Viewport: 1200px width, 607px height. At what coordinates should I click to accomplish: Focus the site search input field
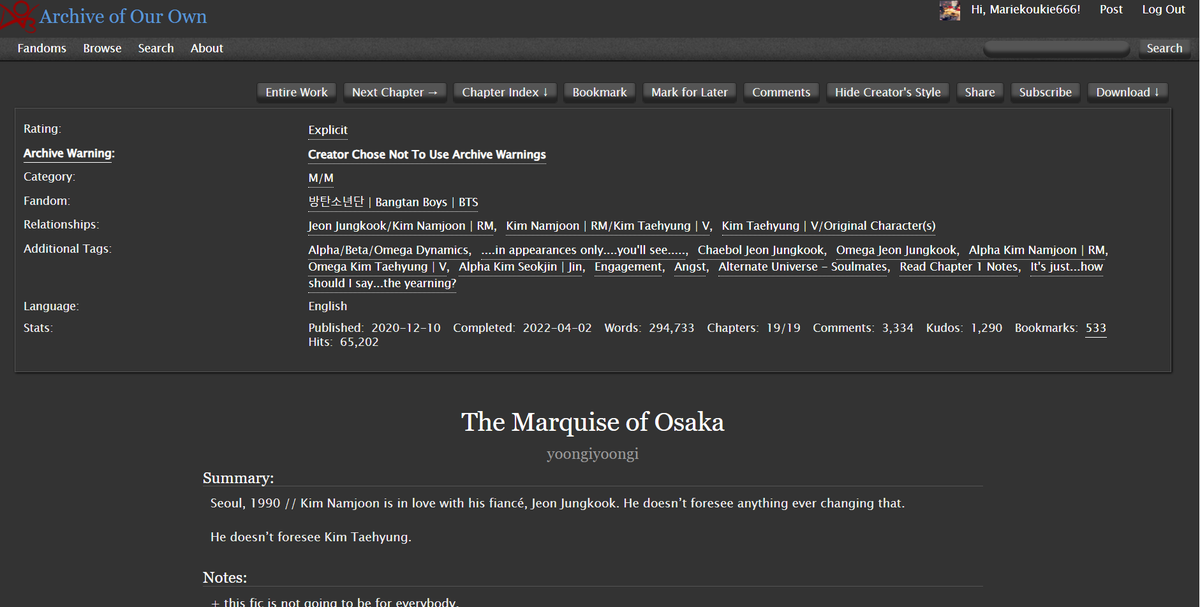[1059, 48]
